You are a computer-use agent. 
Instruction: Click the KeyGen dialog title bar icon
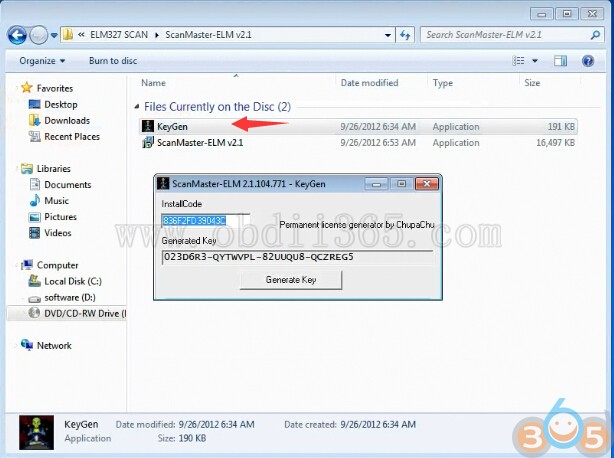click(163, 183)
